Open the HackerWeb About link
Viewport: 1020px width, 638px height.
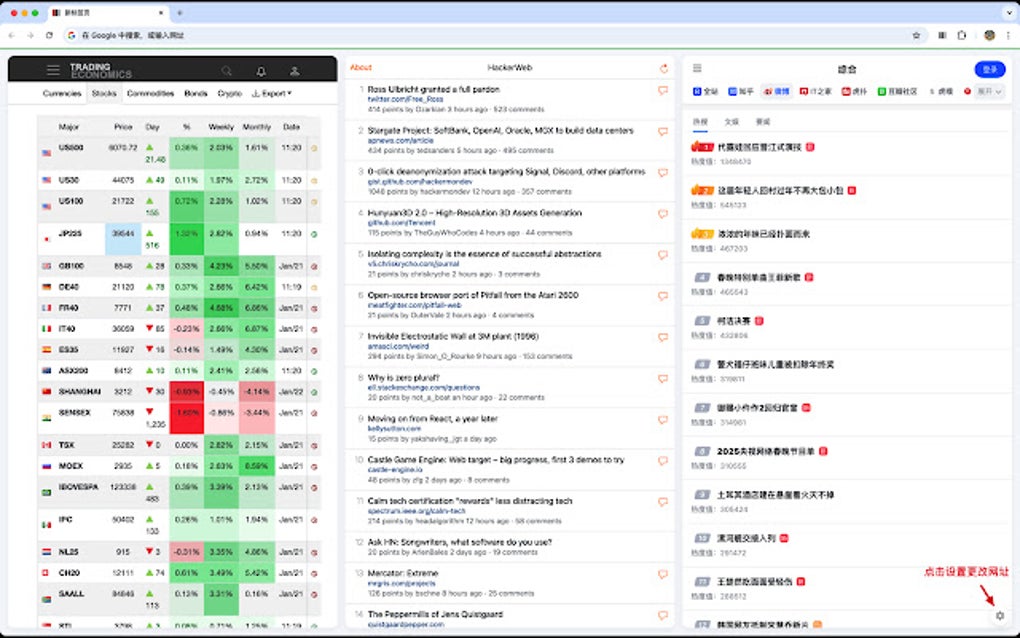[360, 68]
